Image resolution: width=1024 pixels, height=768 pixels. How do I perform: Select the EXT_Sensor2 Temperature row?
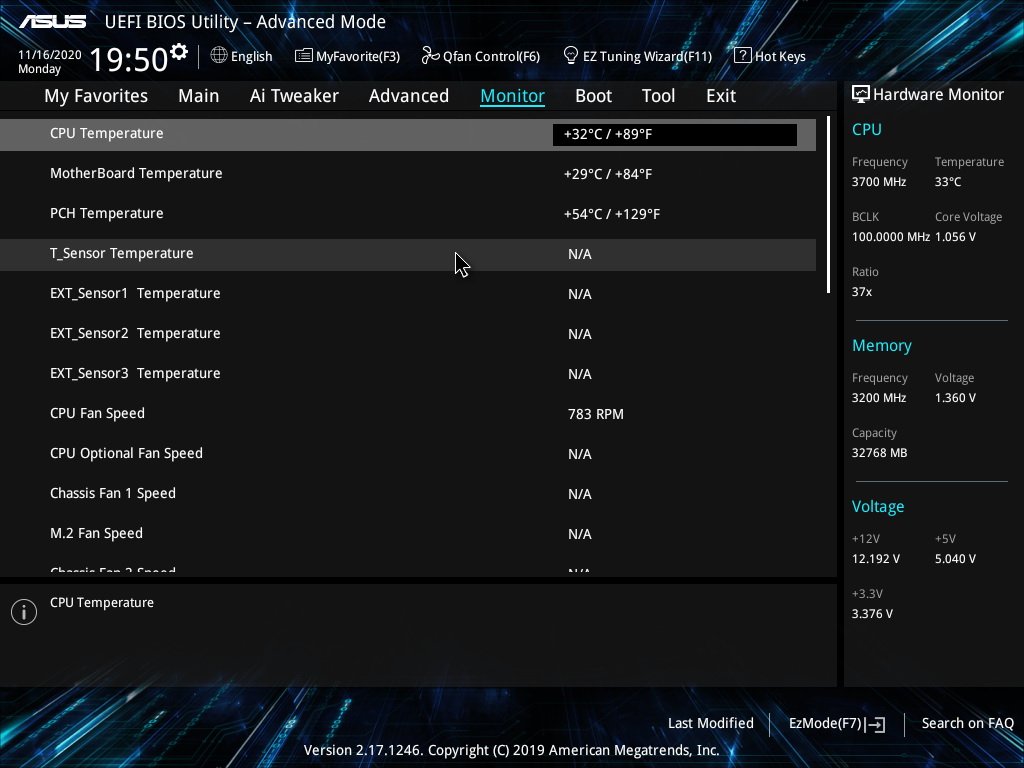click(x=408, y=334)
